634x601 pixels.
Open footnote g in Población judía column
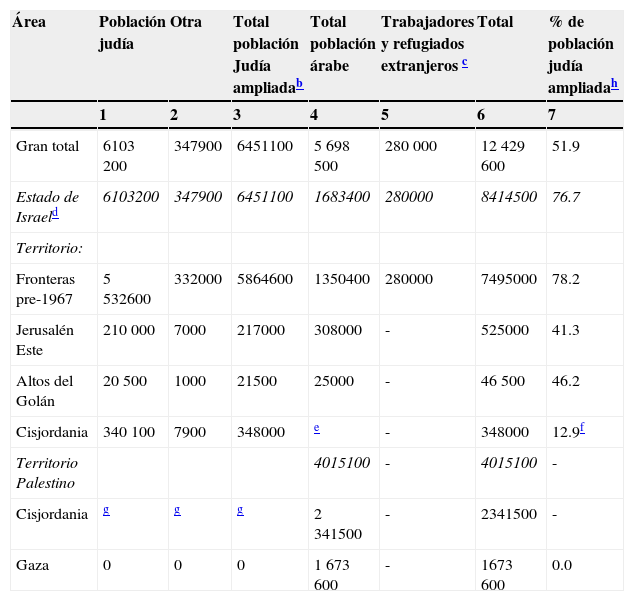106,509
